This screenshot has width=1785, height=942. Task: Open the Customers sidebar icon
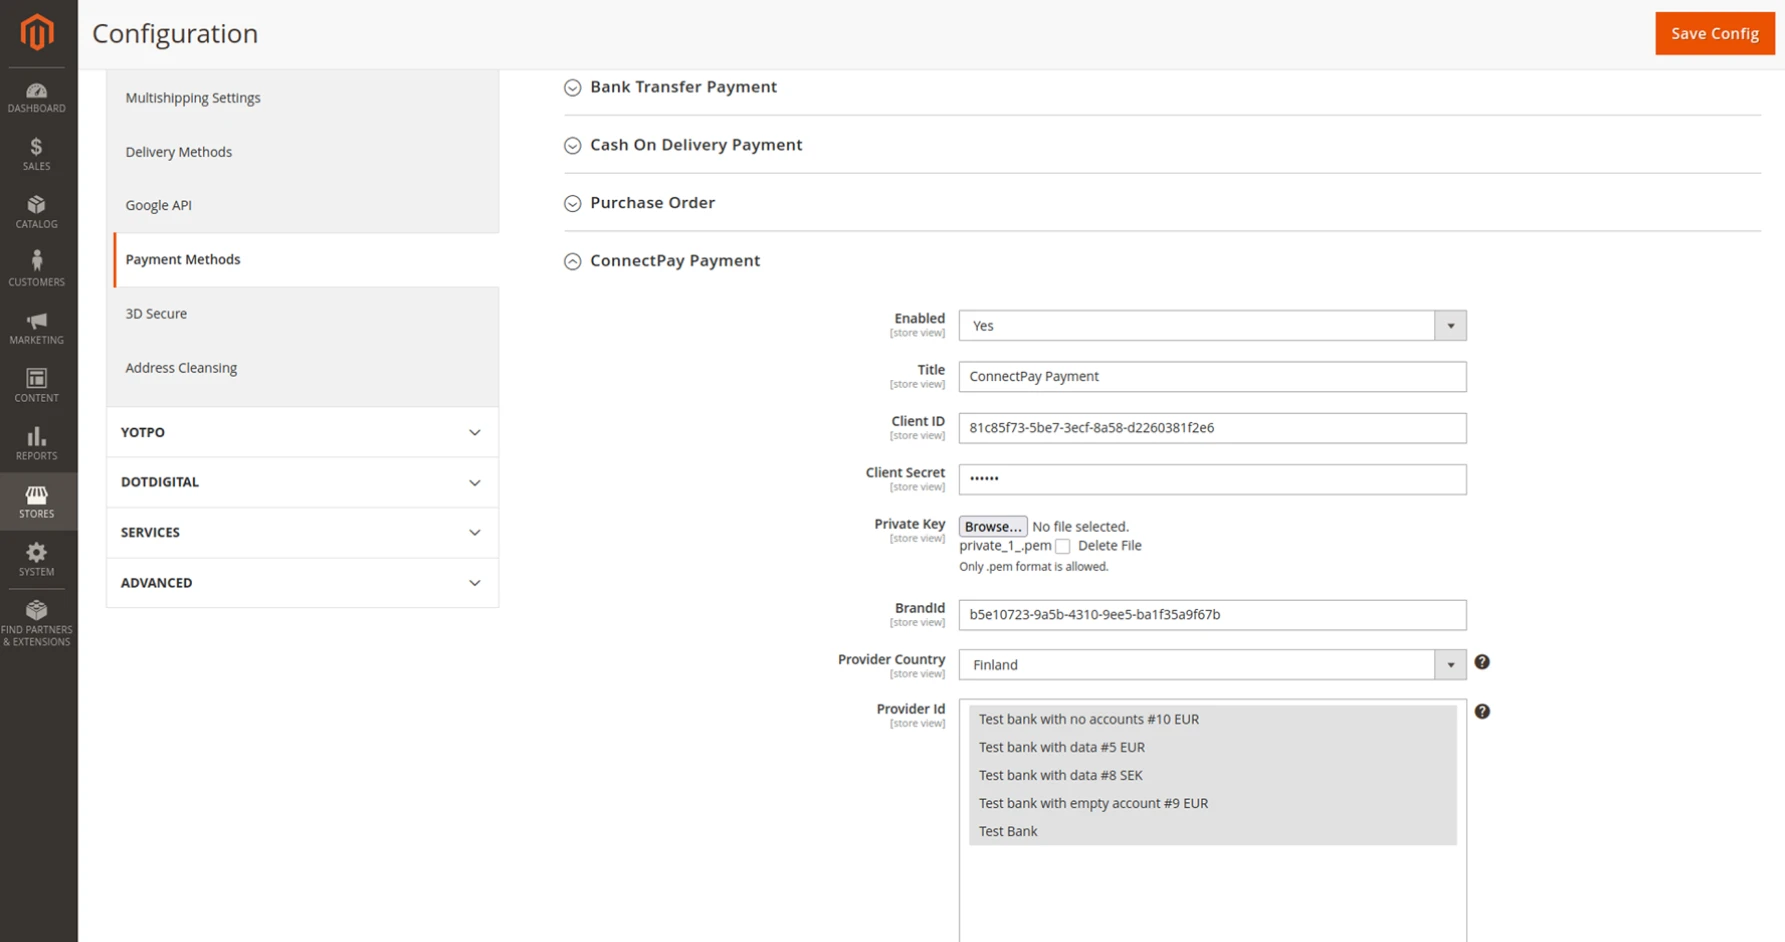pos(37,270)
